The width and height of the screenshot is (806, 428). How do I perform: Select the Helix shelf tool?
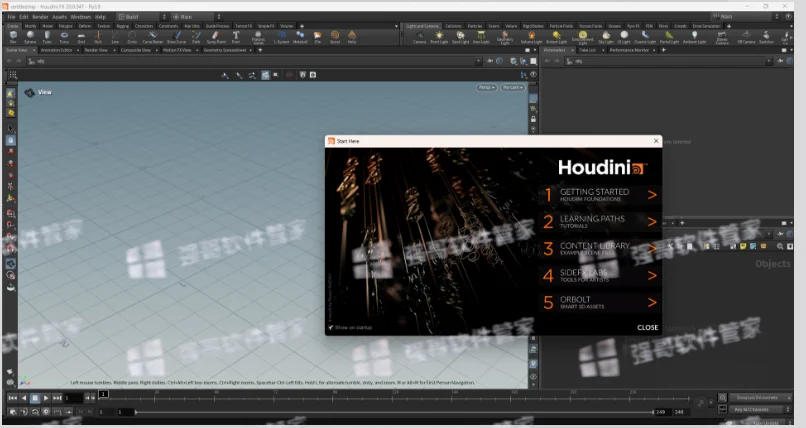[x=352, y=37]
